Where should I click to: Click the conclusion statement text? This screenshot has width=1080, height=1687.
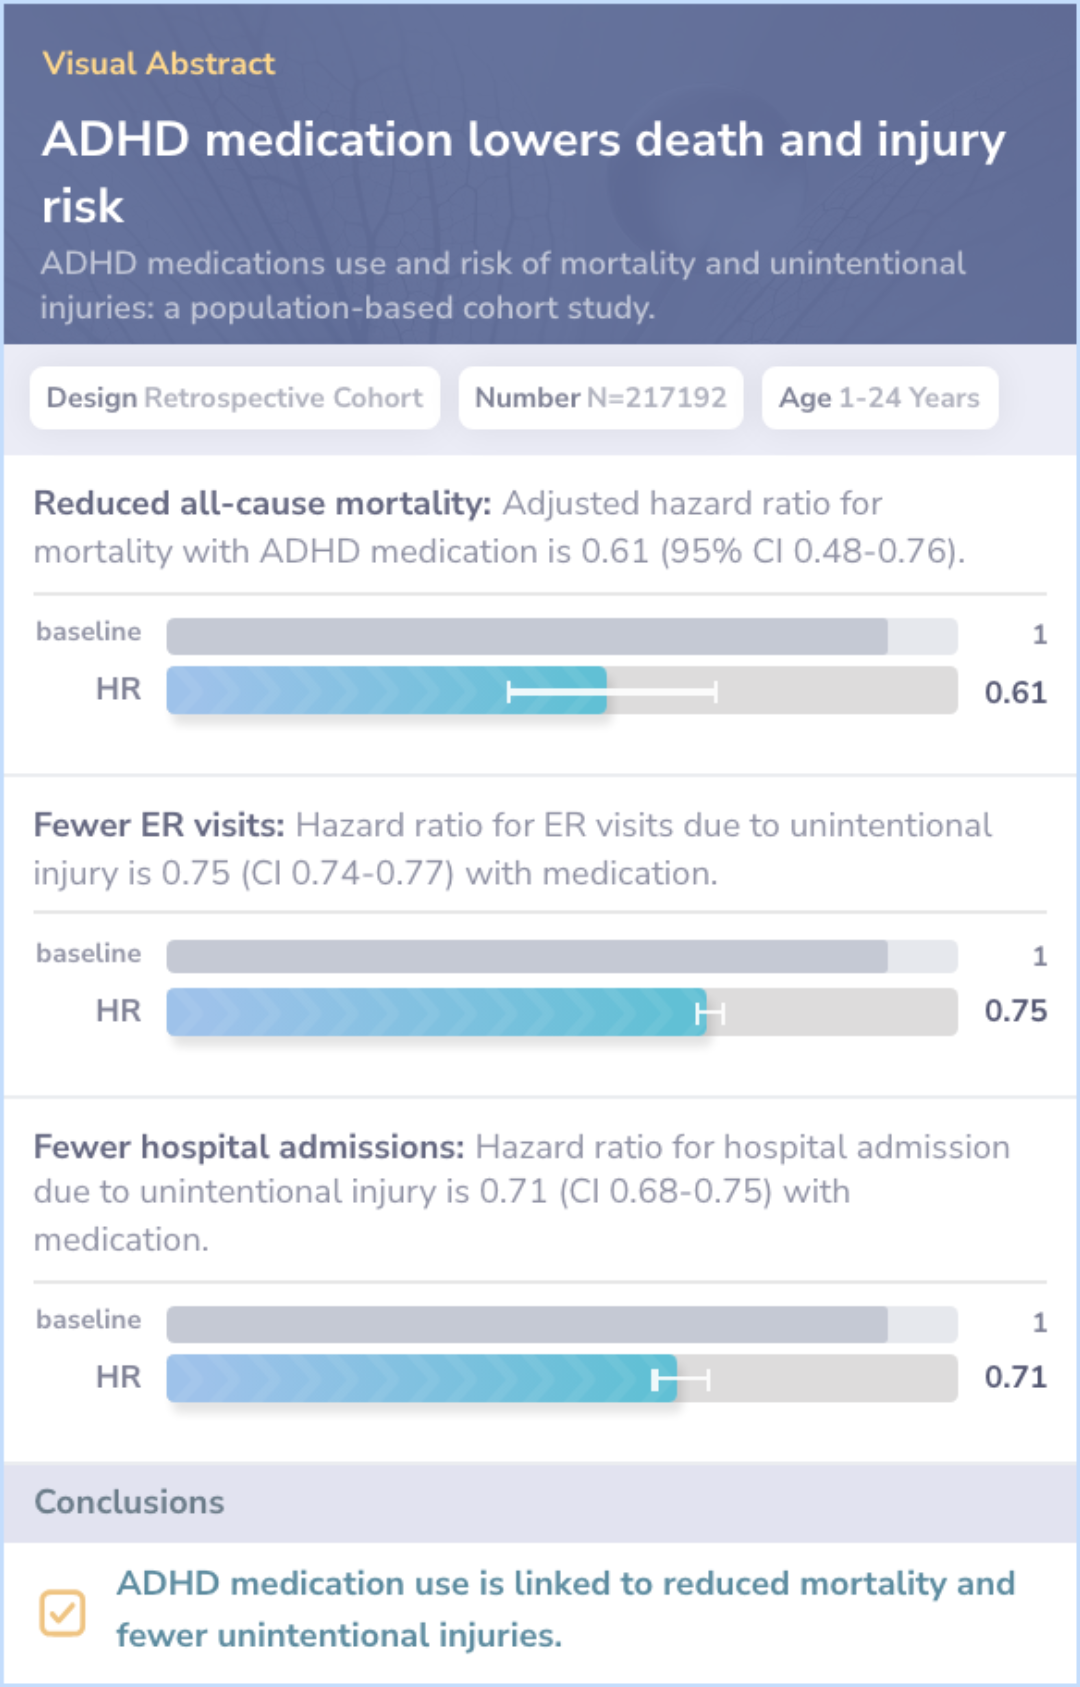tap(565, 1609)
